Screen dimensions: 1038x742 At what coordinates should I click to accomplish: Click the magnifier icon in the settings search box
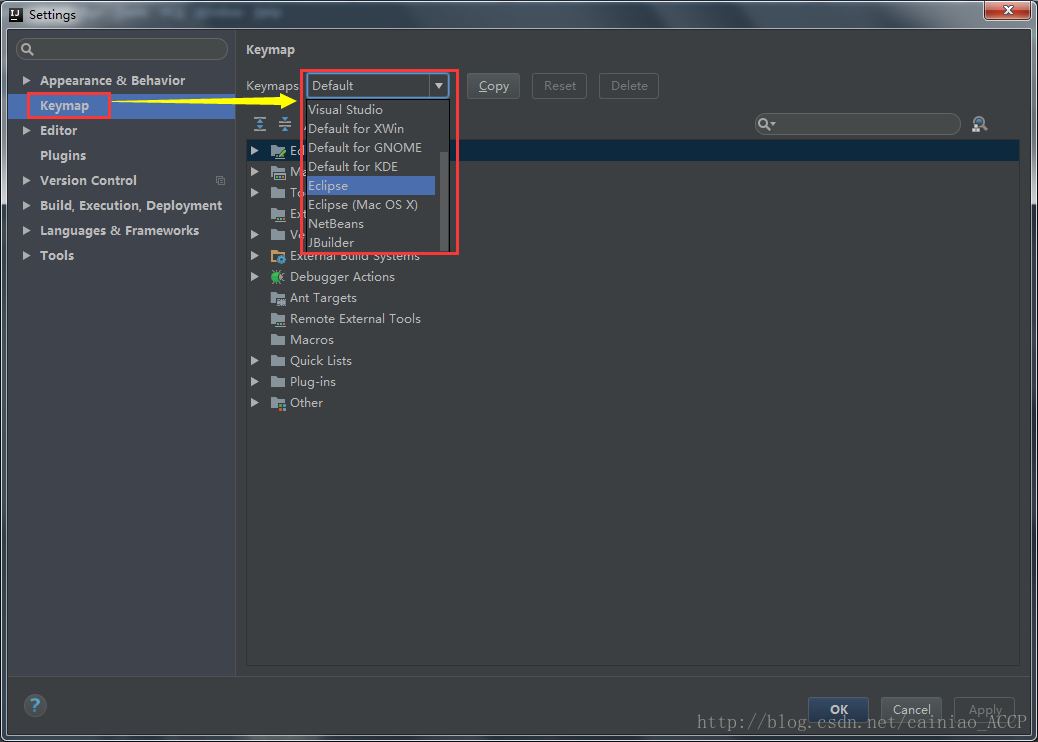coord(27,49)
